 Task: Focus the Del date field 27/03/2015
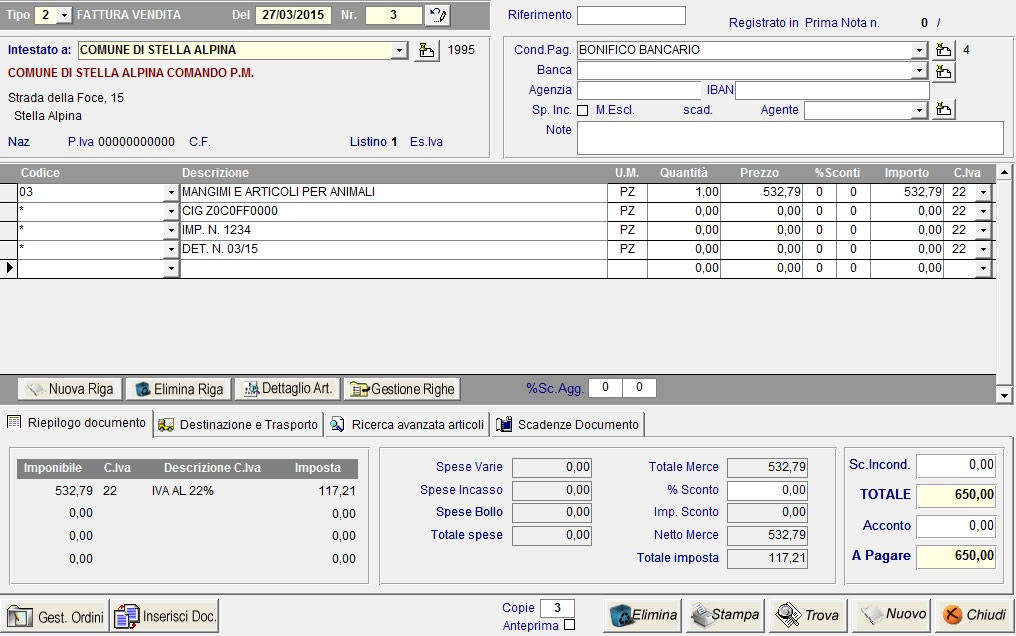(x=294, y=15)
